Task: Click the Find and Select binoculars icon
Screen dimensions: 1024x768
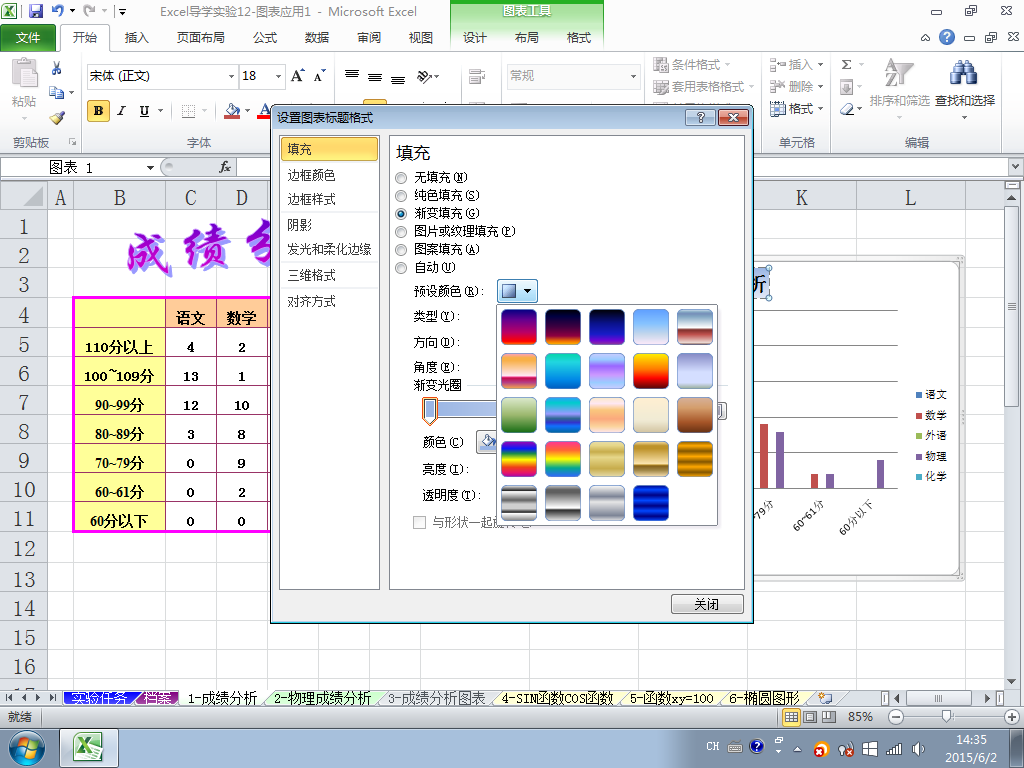Action: 964,73
